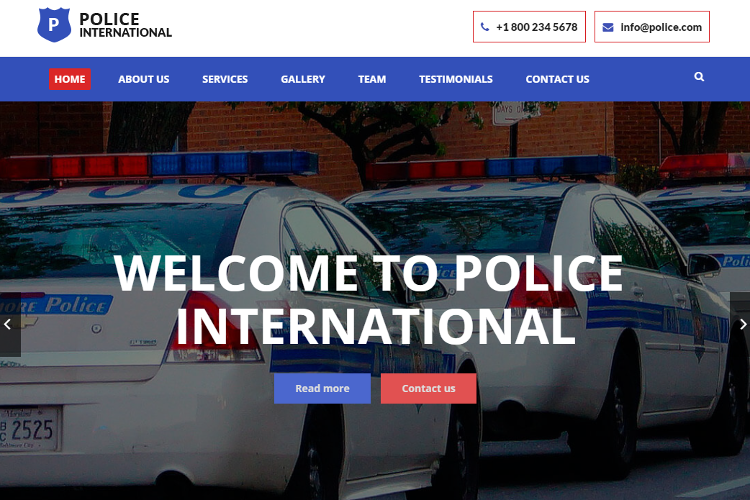Open the ABOUT US page
This screenshot has width=750, height=500.
(x=143, y=79)
